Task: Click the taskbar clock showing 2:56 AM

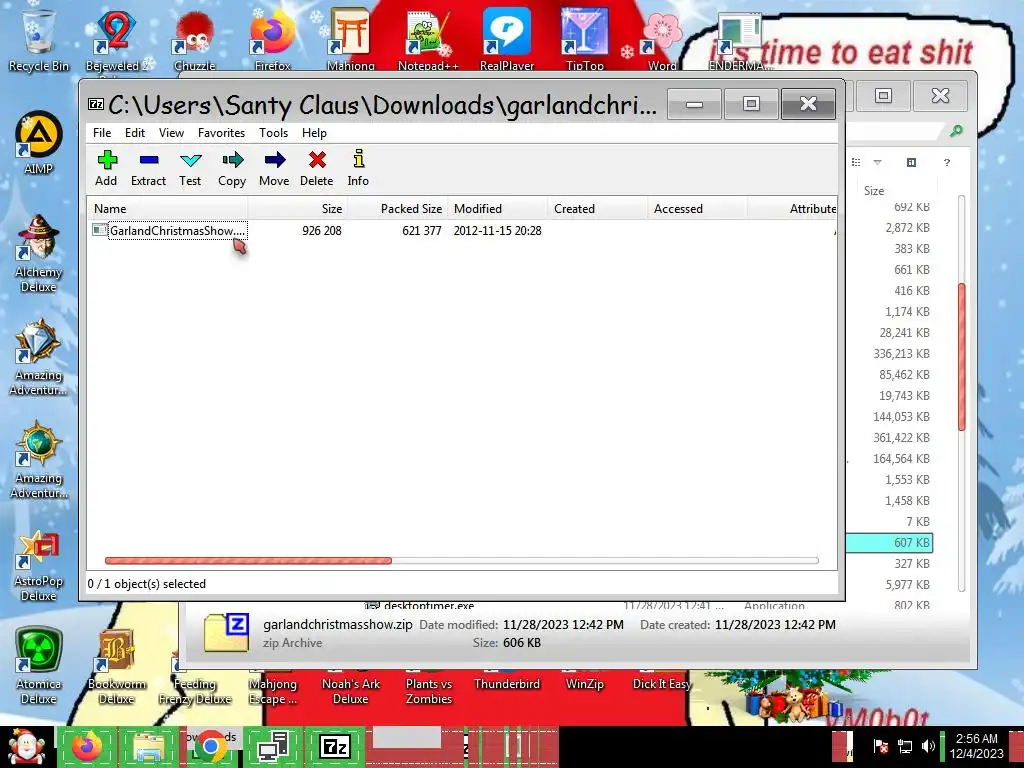Action: click(x=976, y=746)
